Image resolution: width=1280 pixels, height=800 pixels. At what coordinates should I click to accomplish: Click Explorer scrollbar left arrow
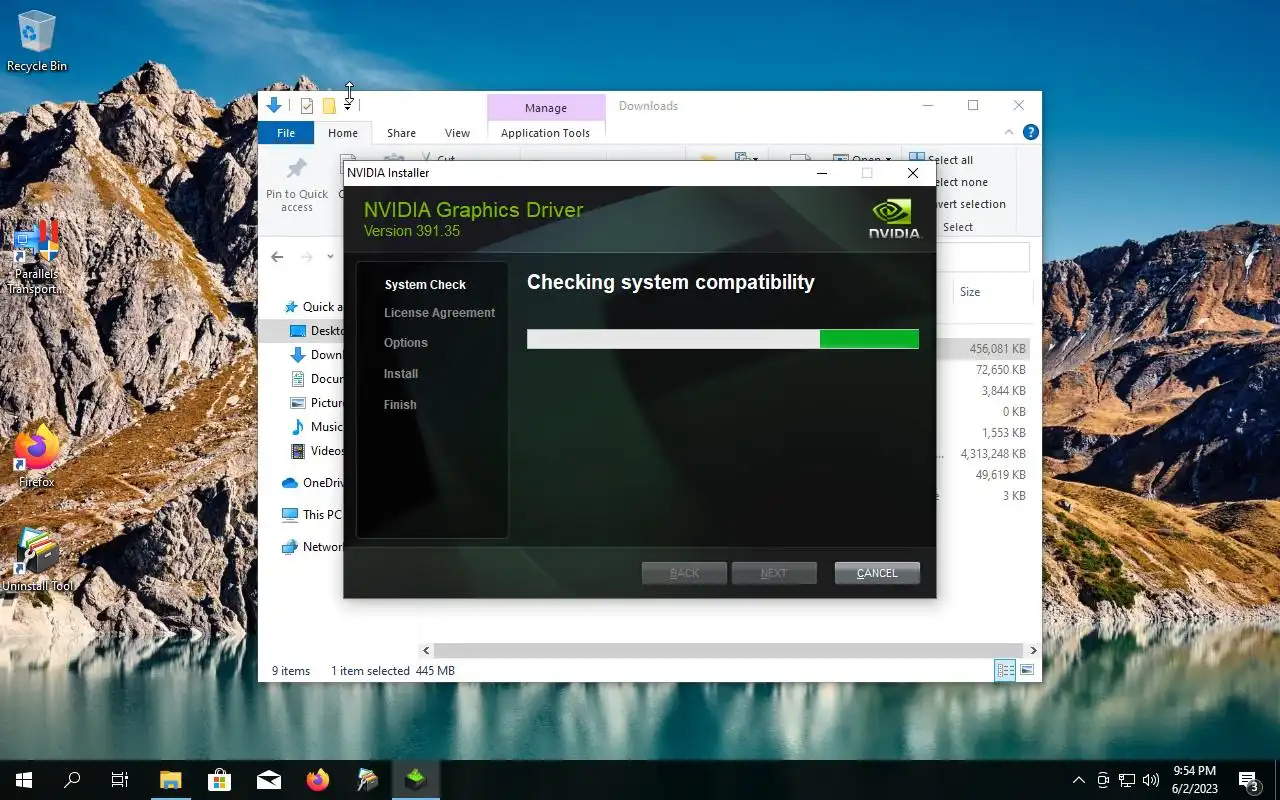click(426, 650)
